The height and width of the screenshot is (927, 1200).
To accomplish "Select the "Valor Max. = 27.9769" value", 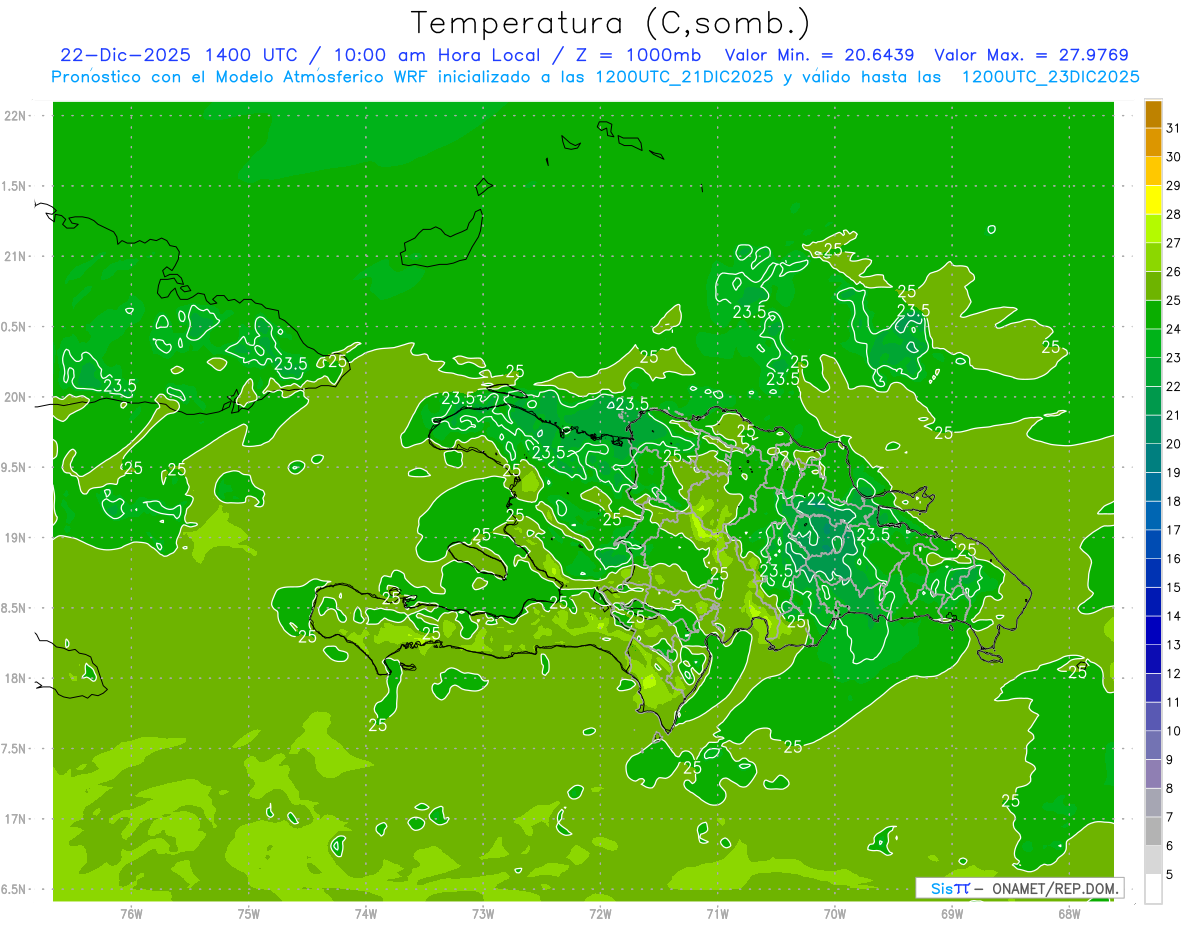I will coord(1031,55).
